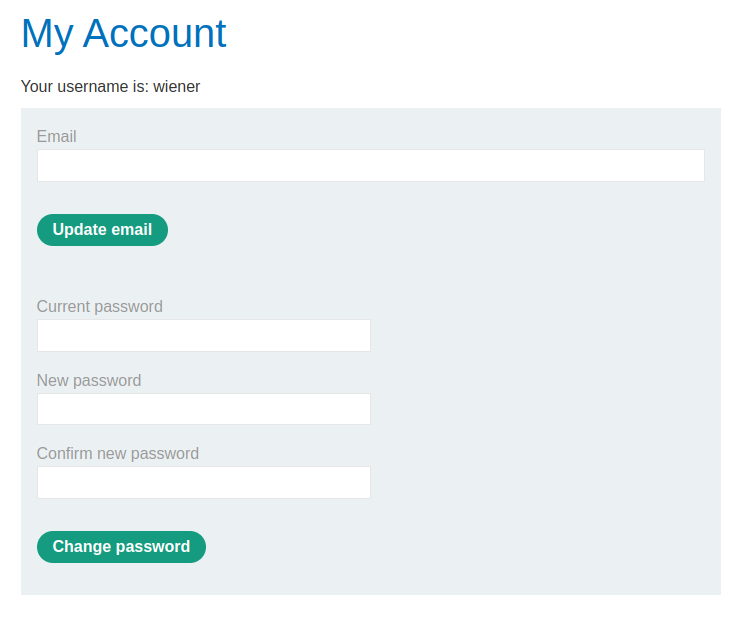Click gray panel space right of Change password
Image resolution: width=755 pixels, height=644 pixels.
[x=460, y=547]
